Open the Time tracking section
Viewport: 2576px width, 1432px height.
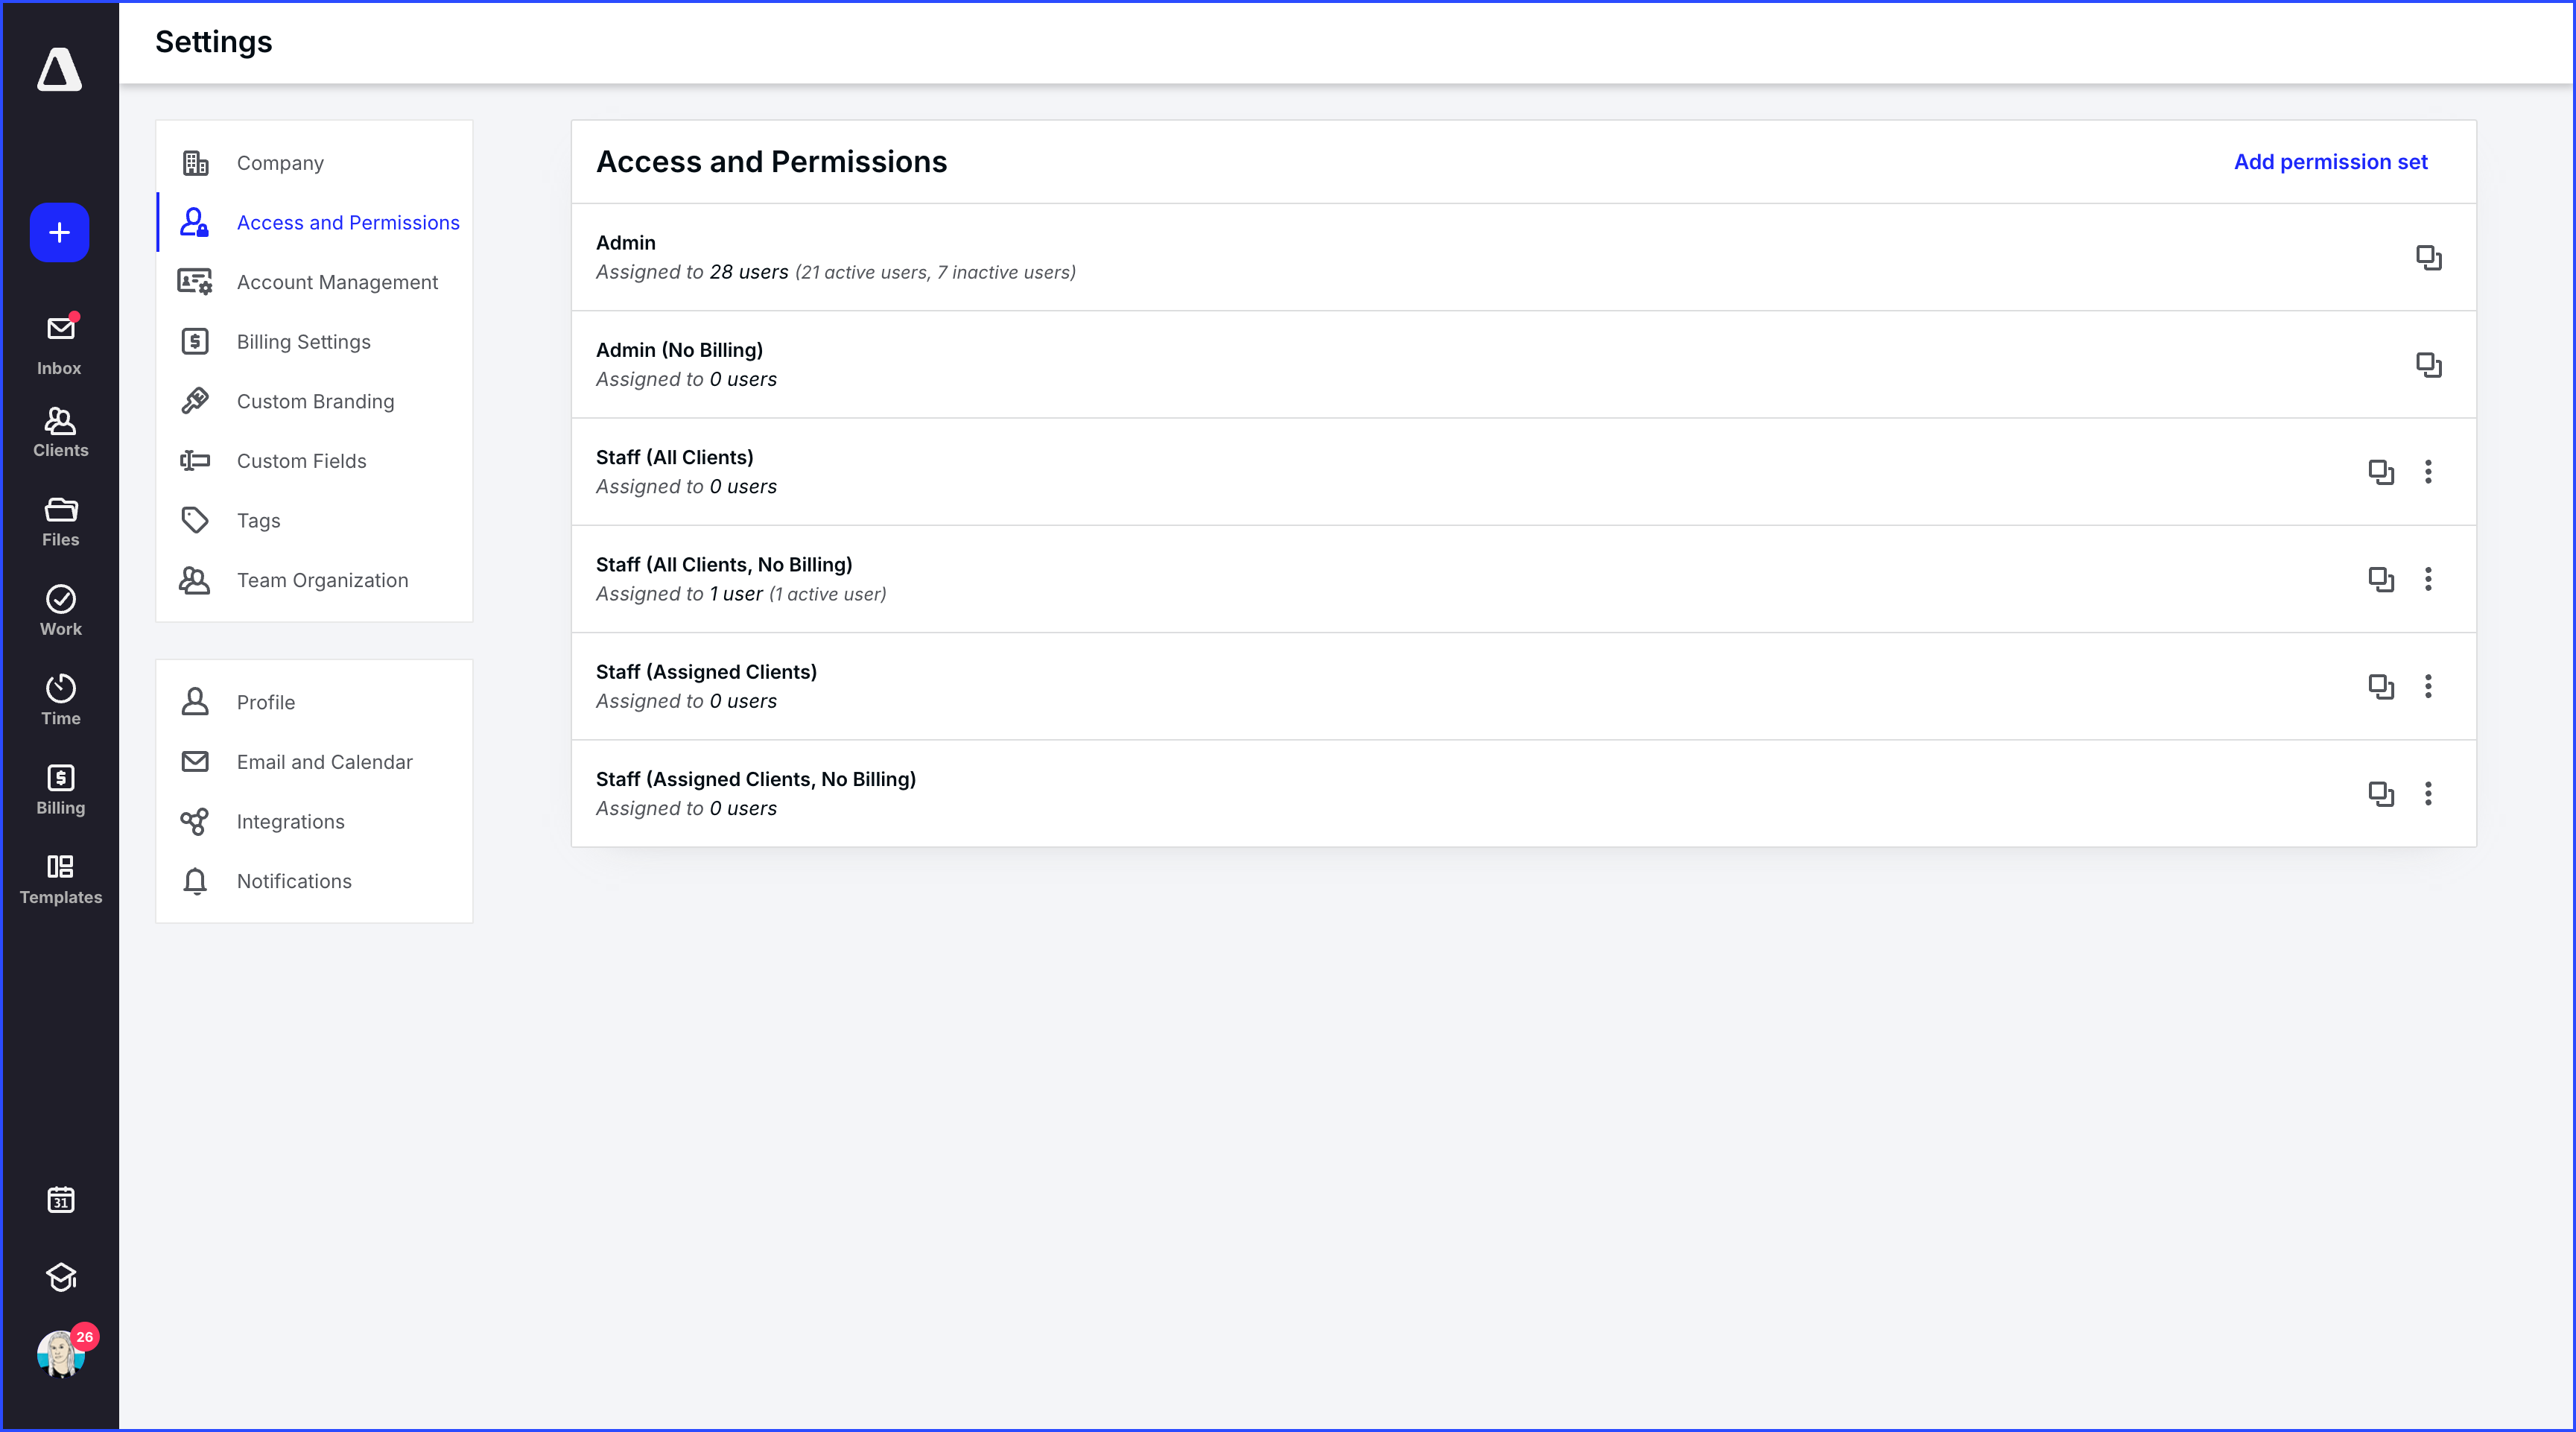(60, 699)
